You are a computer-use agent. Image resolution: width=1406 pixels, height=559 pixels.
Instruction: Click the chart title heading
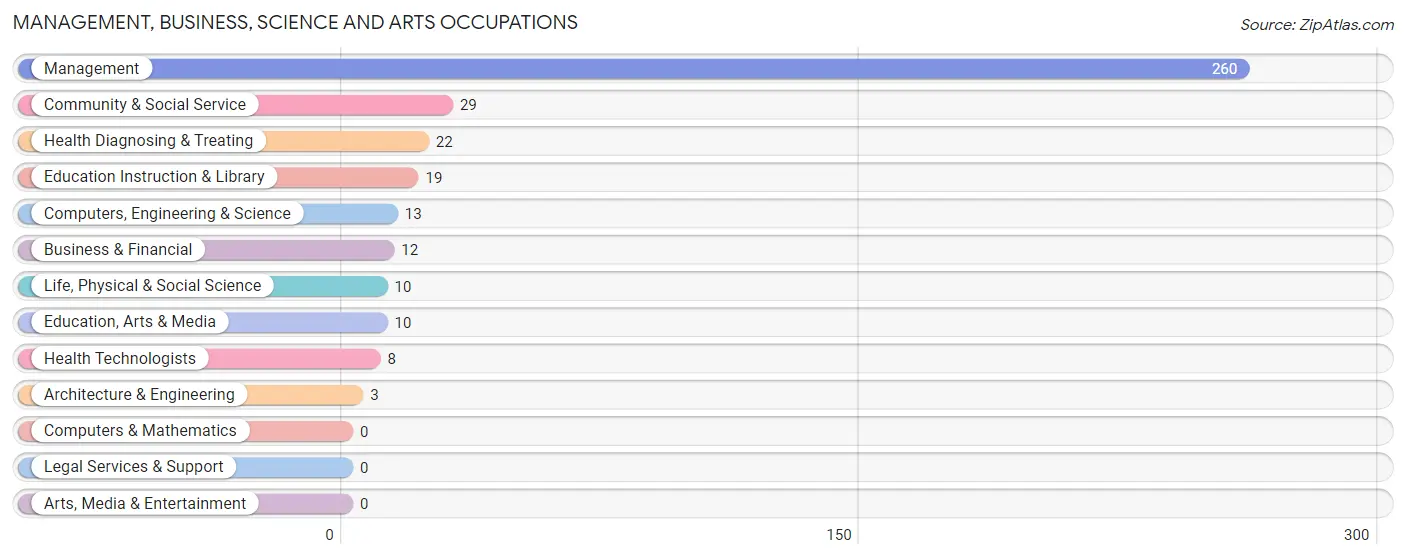[295, 22]
